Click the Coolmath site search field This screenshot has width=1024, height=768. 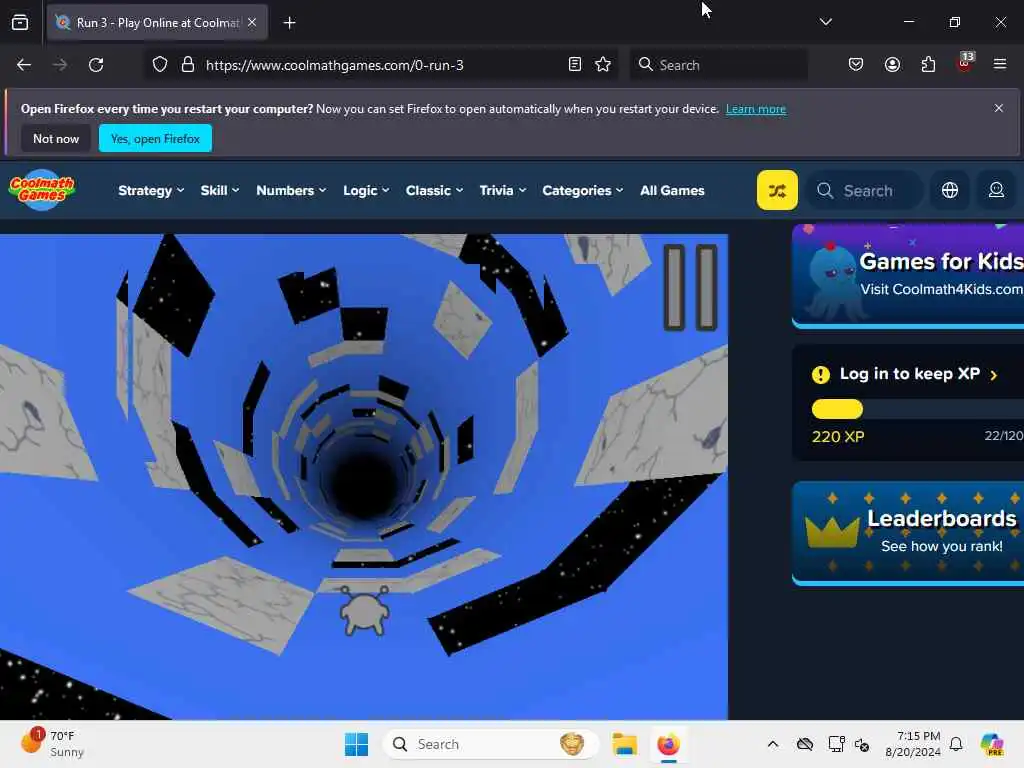tap(865, 191)
